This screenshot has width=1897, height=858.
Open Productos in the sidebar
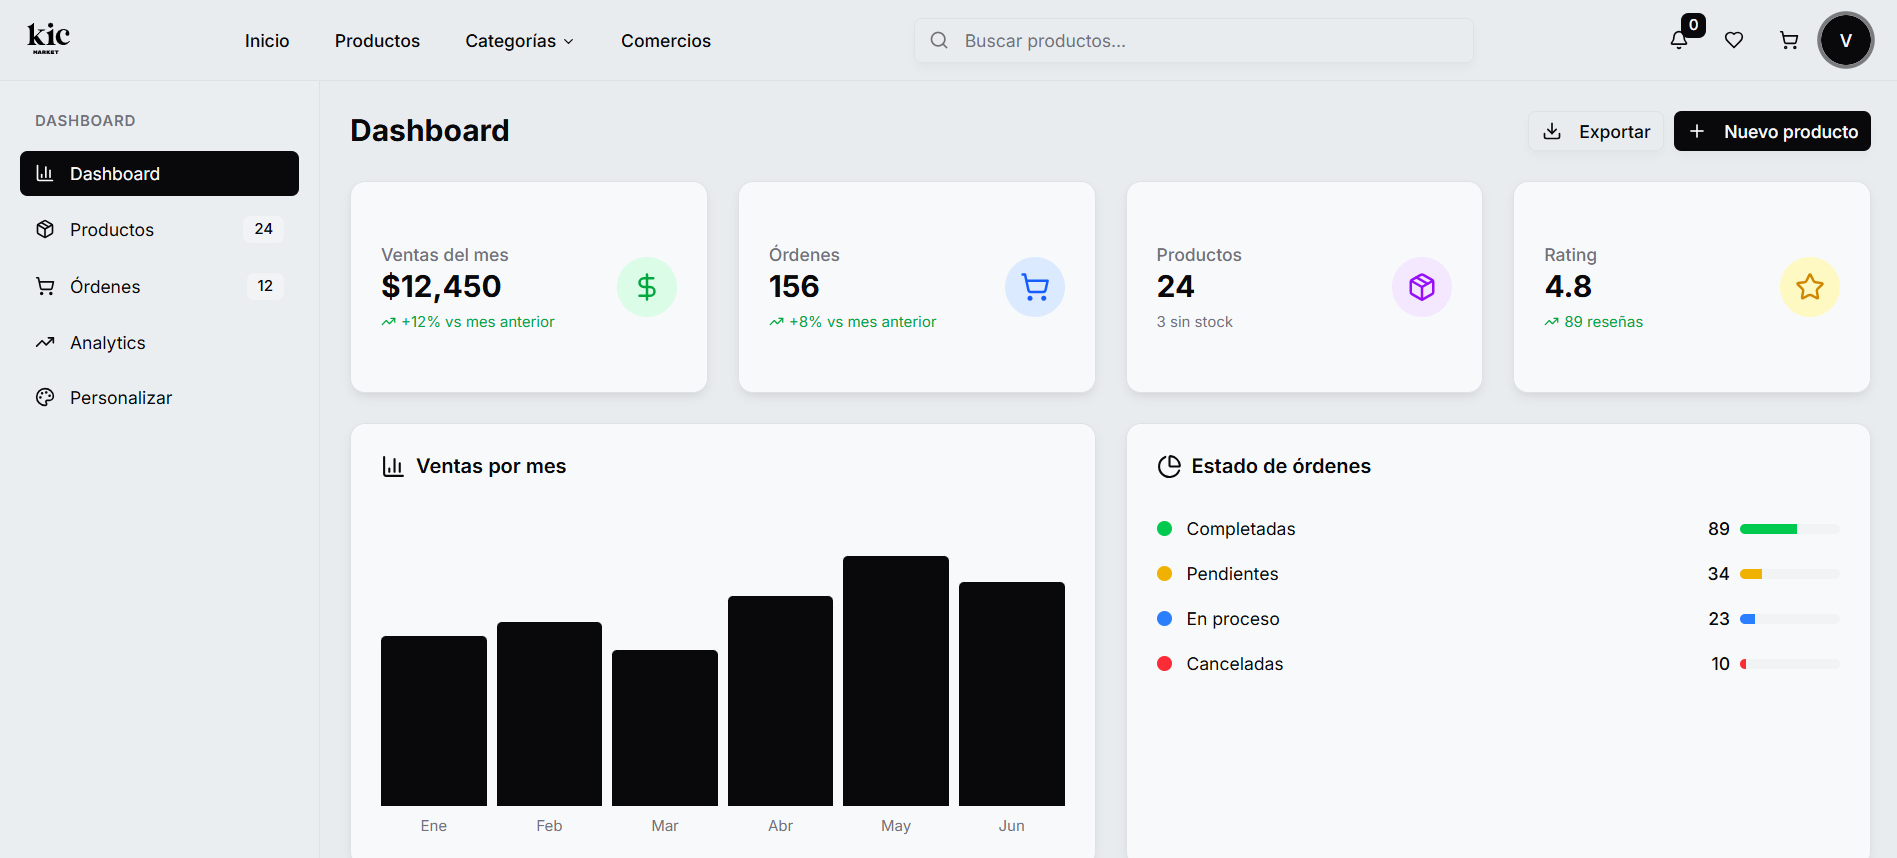[159, 230]
